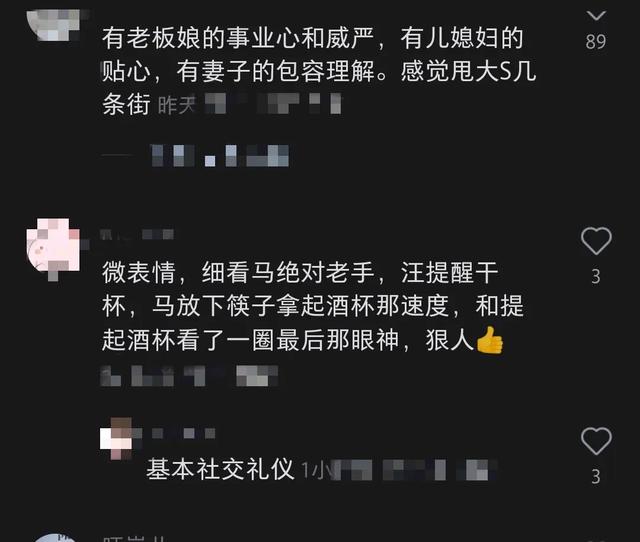Expand hidden replies under the 老板娘 comment
The height and width of the screenshot is (542, 640).
tap(195, 155)
